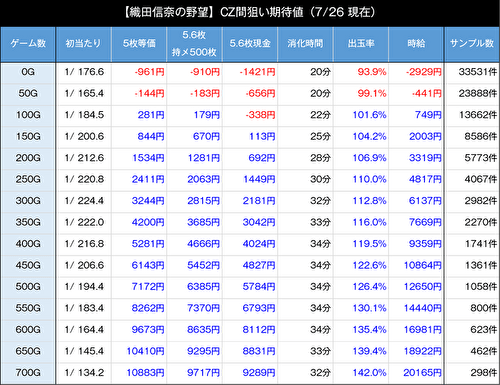Click the 1/ 134.2 probability cell
Viewport: 500px width, 385px height.
[84, 373]
